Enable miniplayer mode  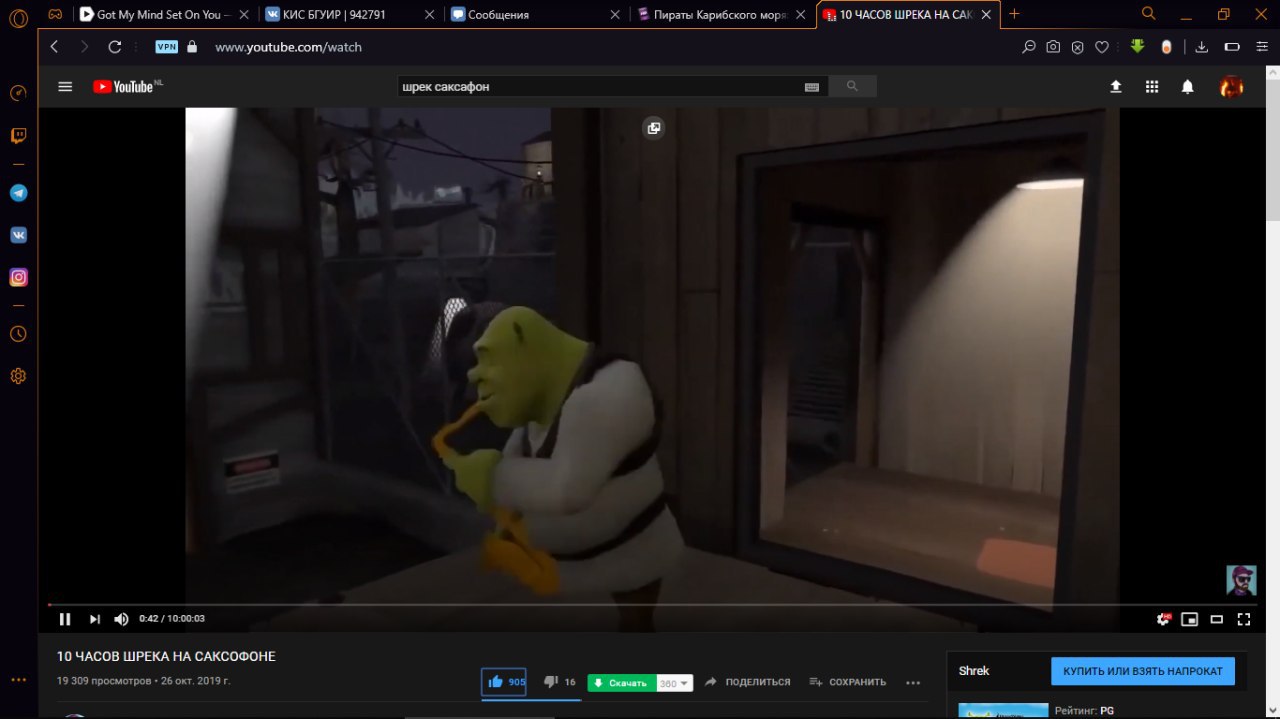(1190, 619)
